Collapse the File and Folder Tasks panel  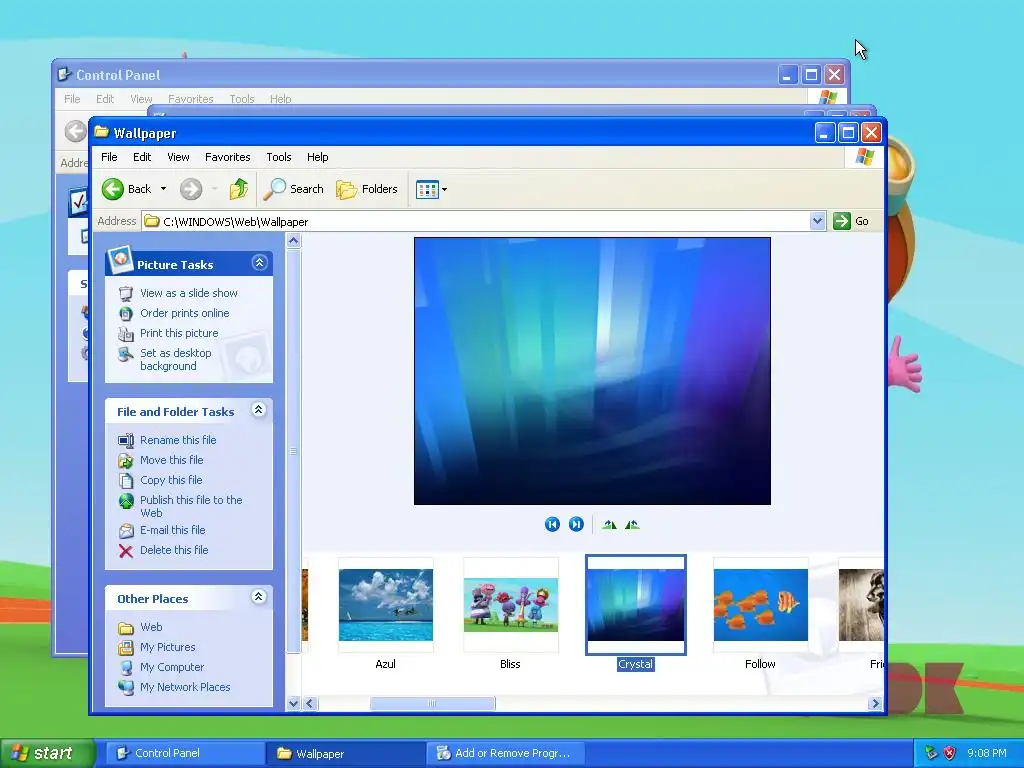pyautogui.click(x=259, y=410)
